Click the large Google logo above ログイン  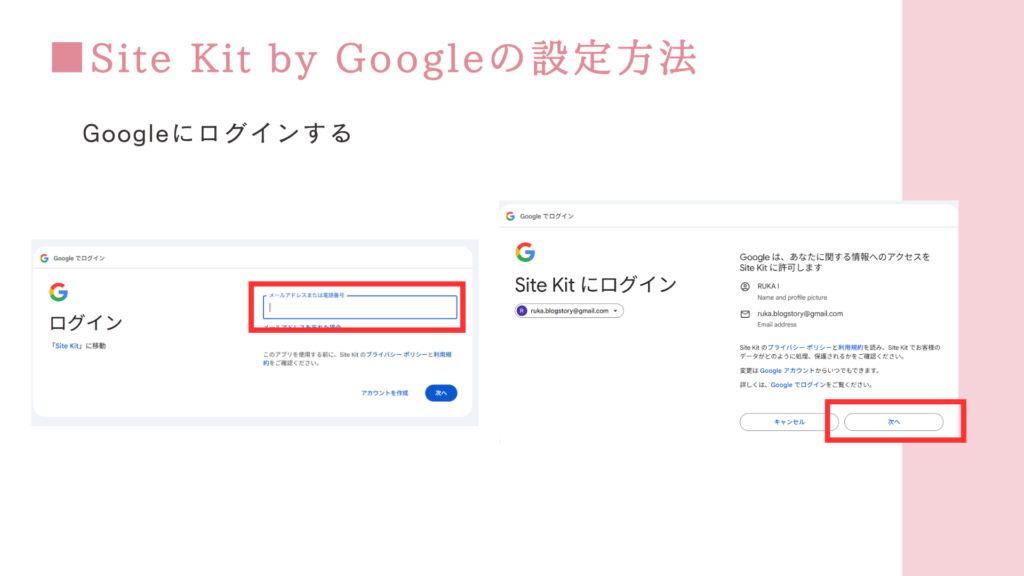point(58,292)
